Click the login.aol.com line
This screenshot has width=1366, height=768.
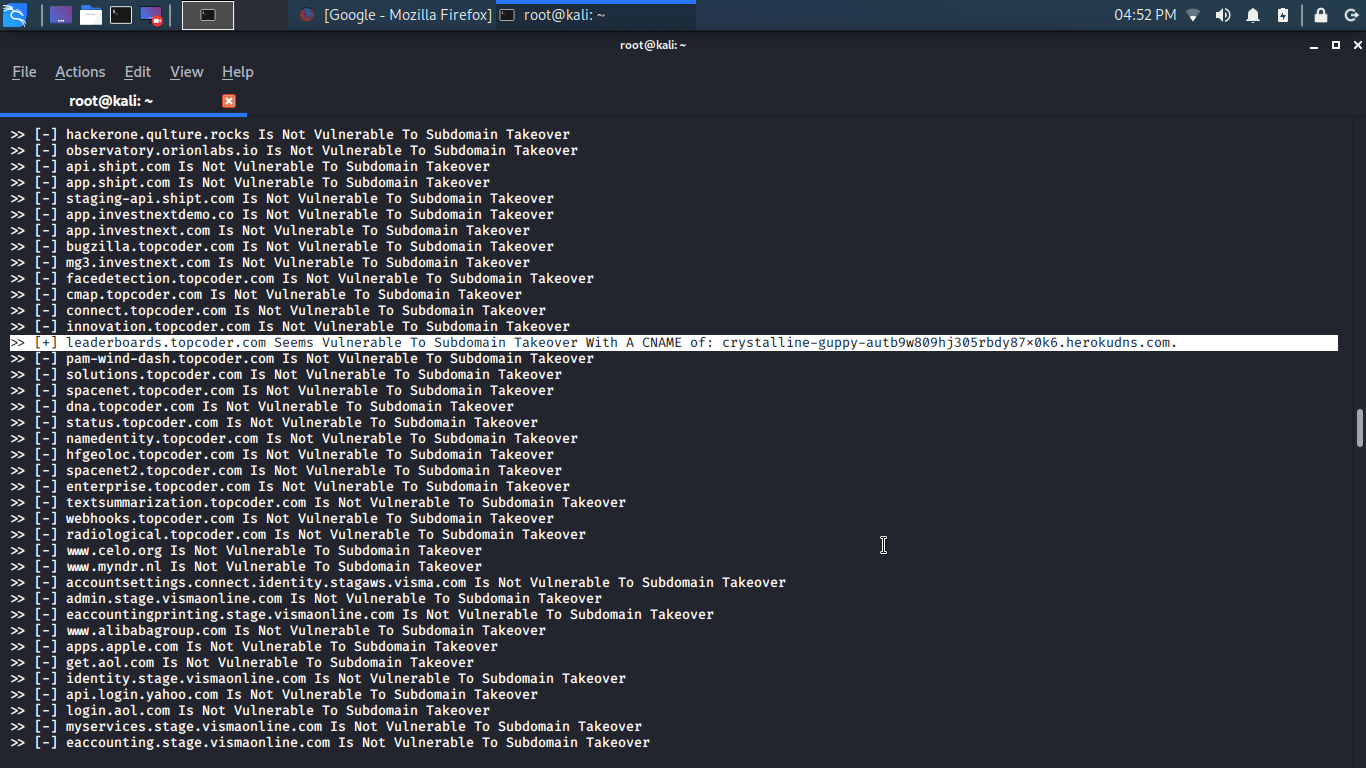point(250,710)
